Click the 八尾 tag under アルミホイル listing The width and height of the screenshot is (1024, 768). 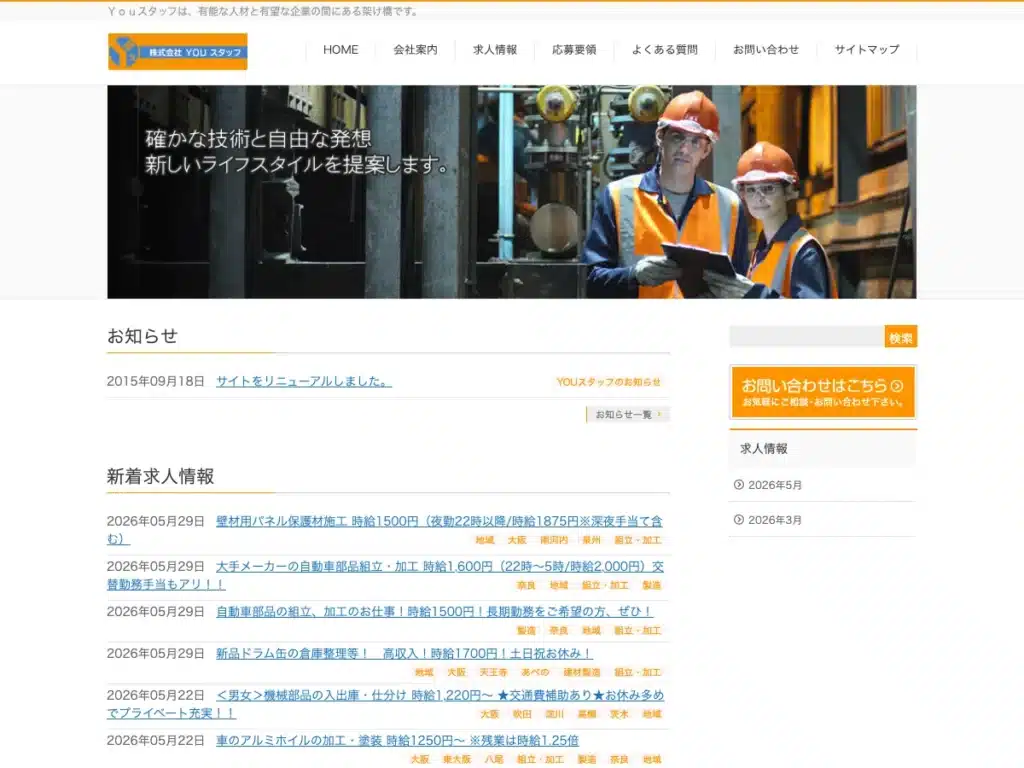pos(494,760)
